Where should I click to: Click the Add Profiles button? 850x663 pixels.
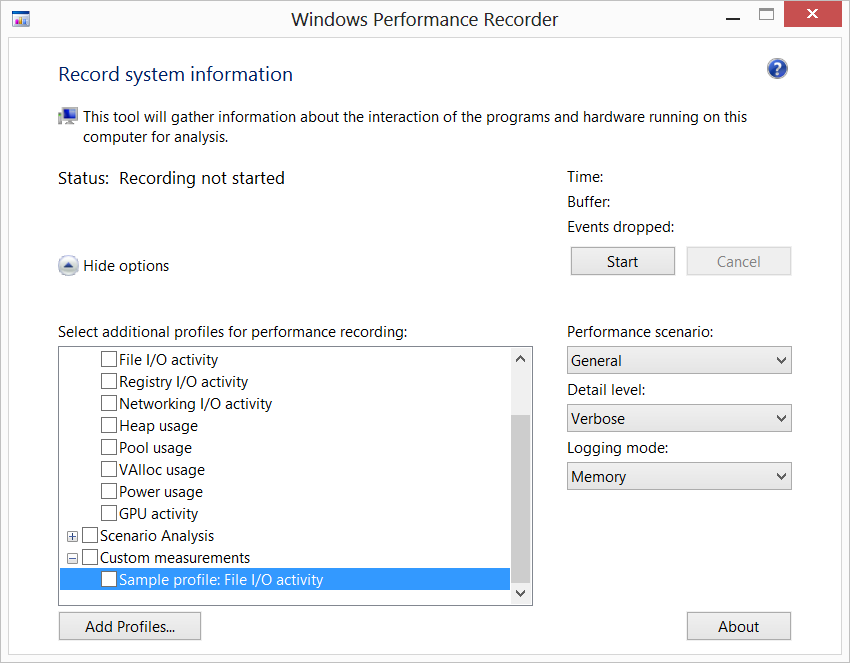pos(130,627)
